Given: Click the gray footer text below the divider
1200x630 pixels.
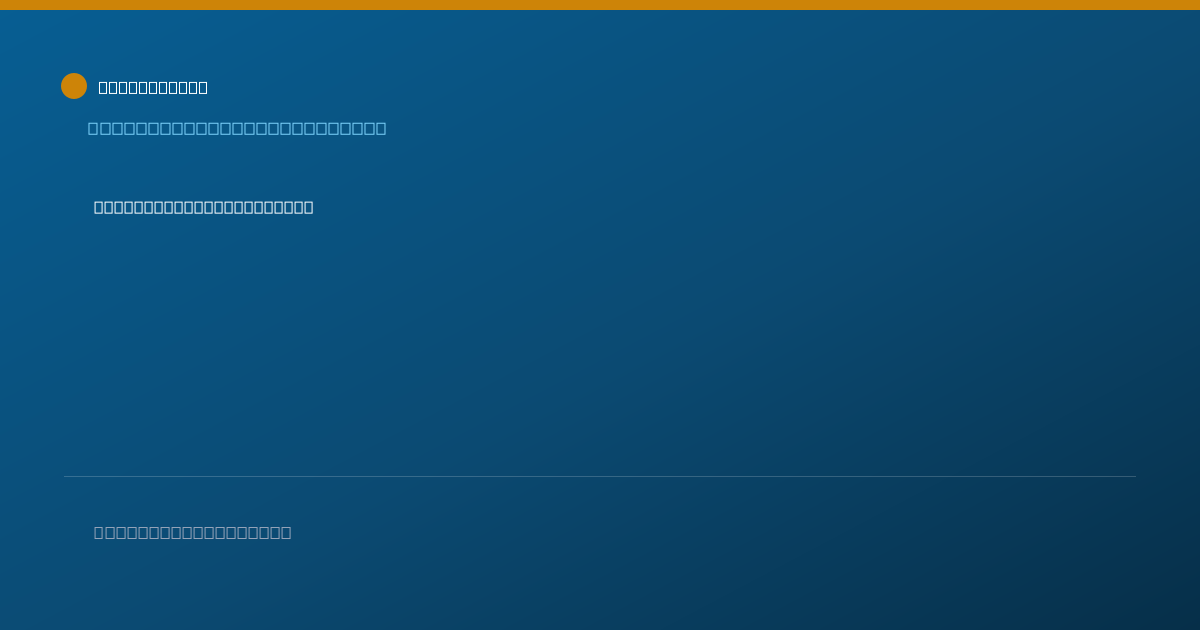Looking at the screenshot, I should (193, 532).
